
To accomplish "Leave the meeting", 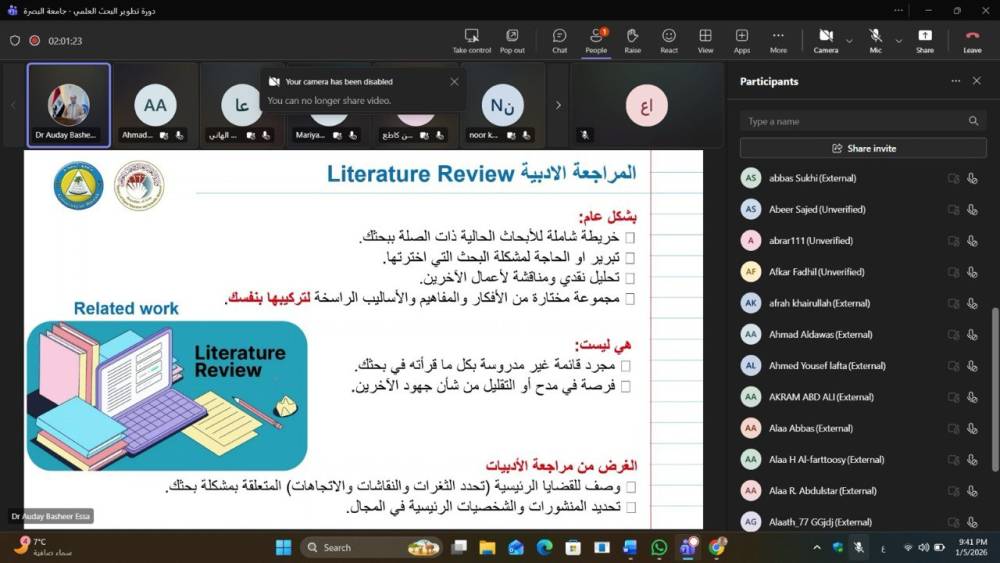I will coord(971,40).
